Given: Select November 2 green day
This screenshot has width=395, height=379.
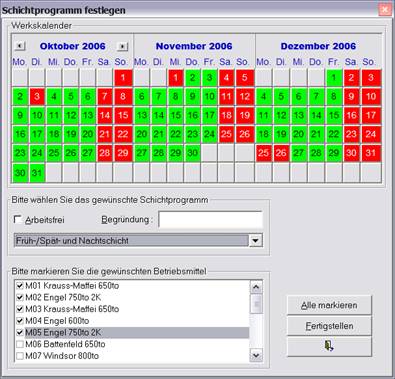Looking at the screenshot, I should click(192, 78).
